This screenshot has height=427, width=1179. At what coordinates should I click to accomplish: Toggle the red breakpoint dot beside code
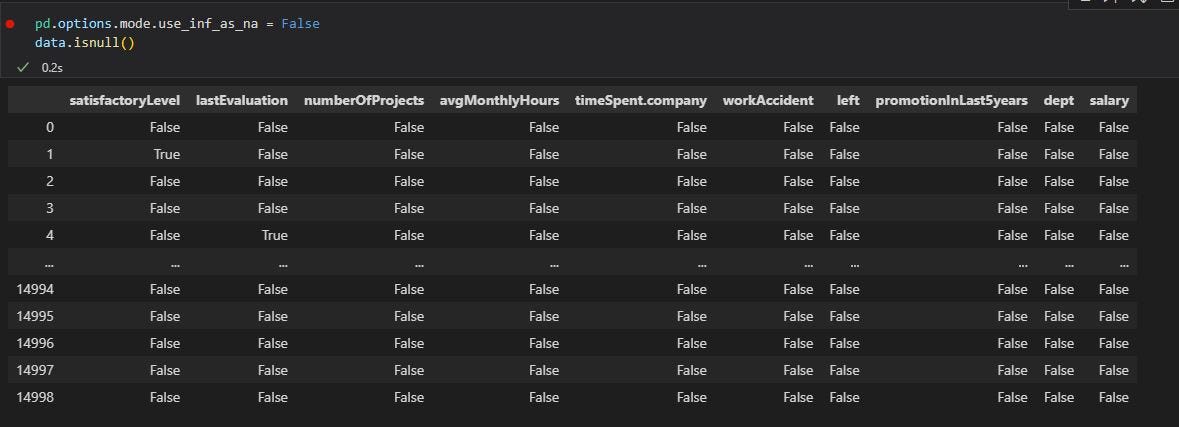(10, 24)
